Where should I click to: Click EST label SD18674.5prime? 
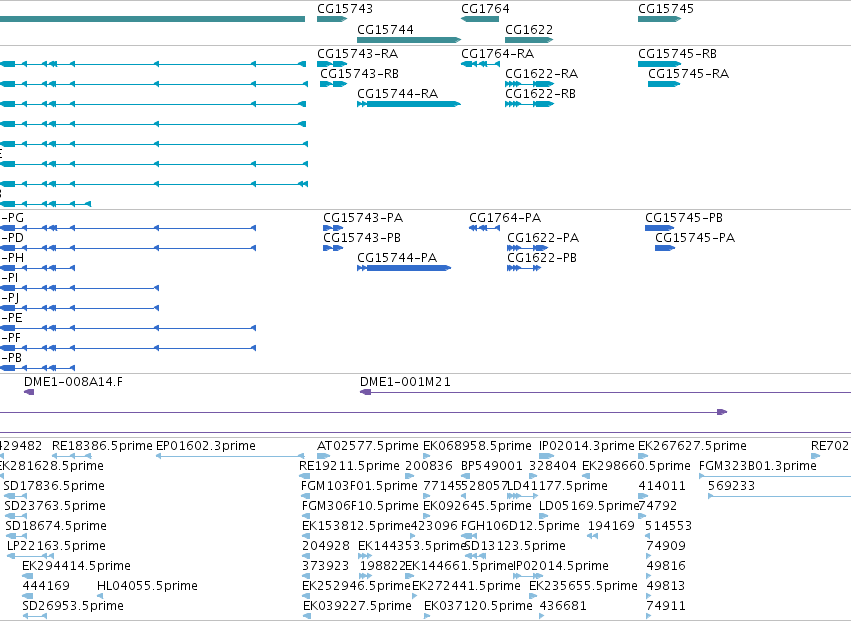(56, 526)
